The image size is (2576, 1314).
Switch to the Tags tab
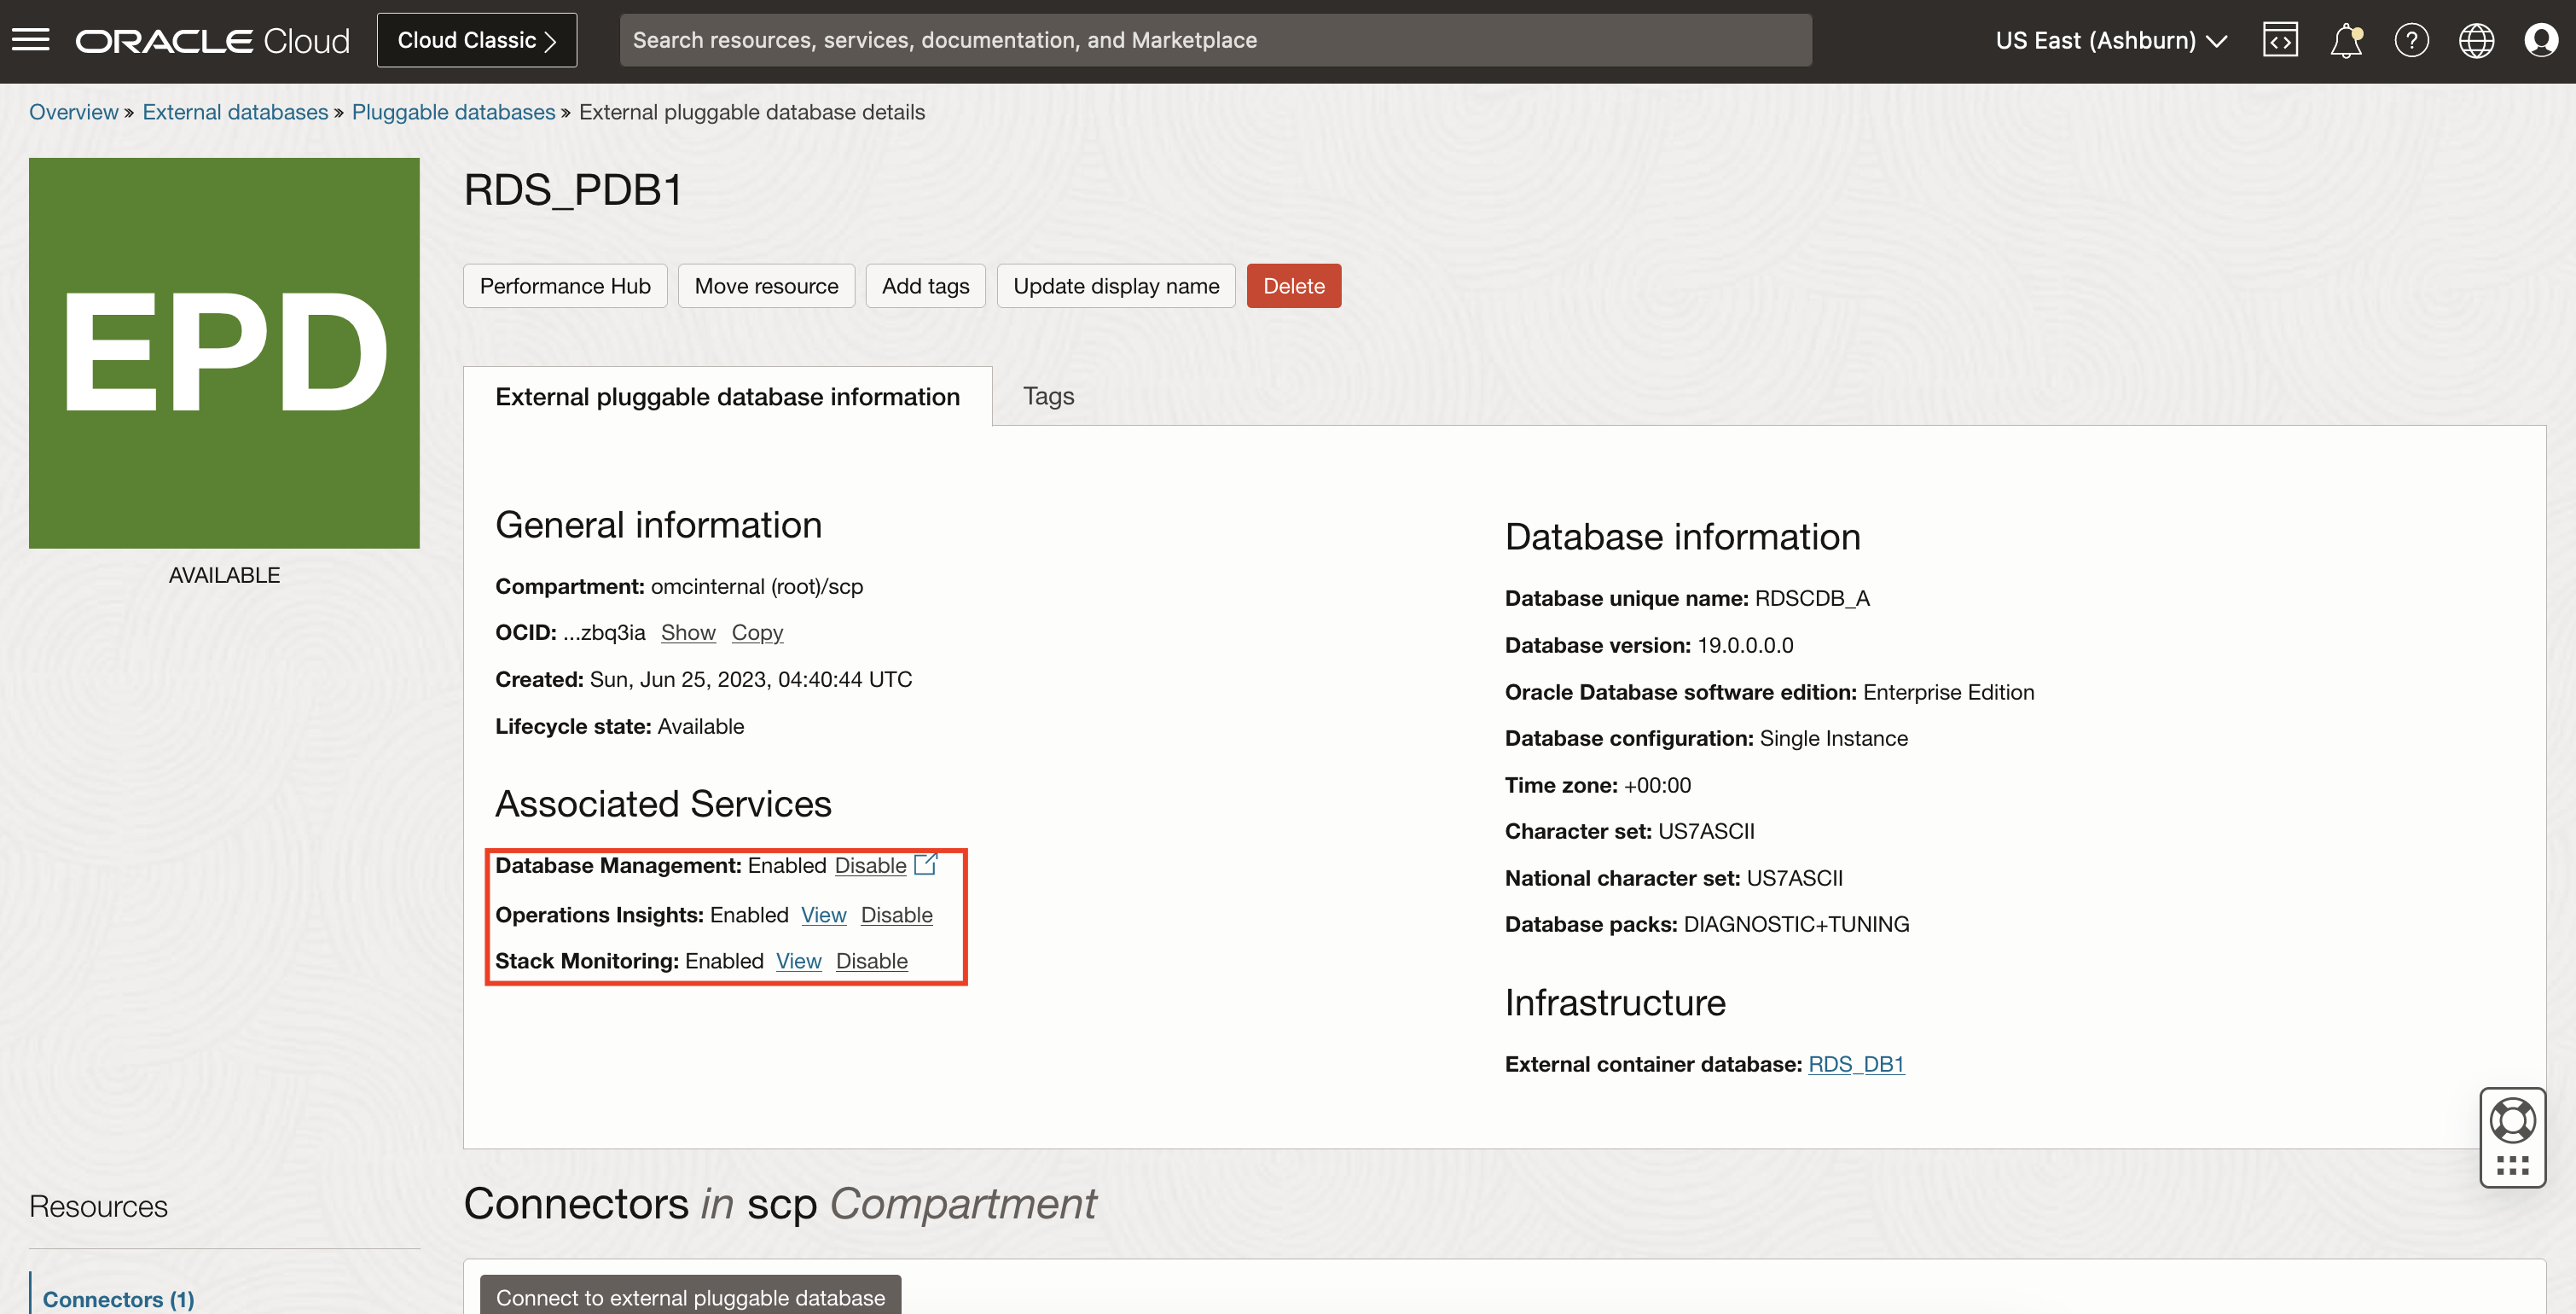coord(1047,395)
